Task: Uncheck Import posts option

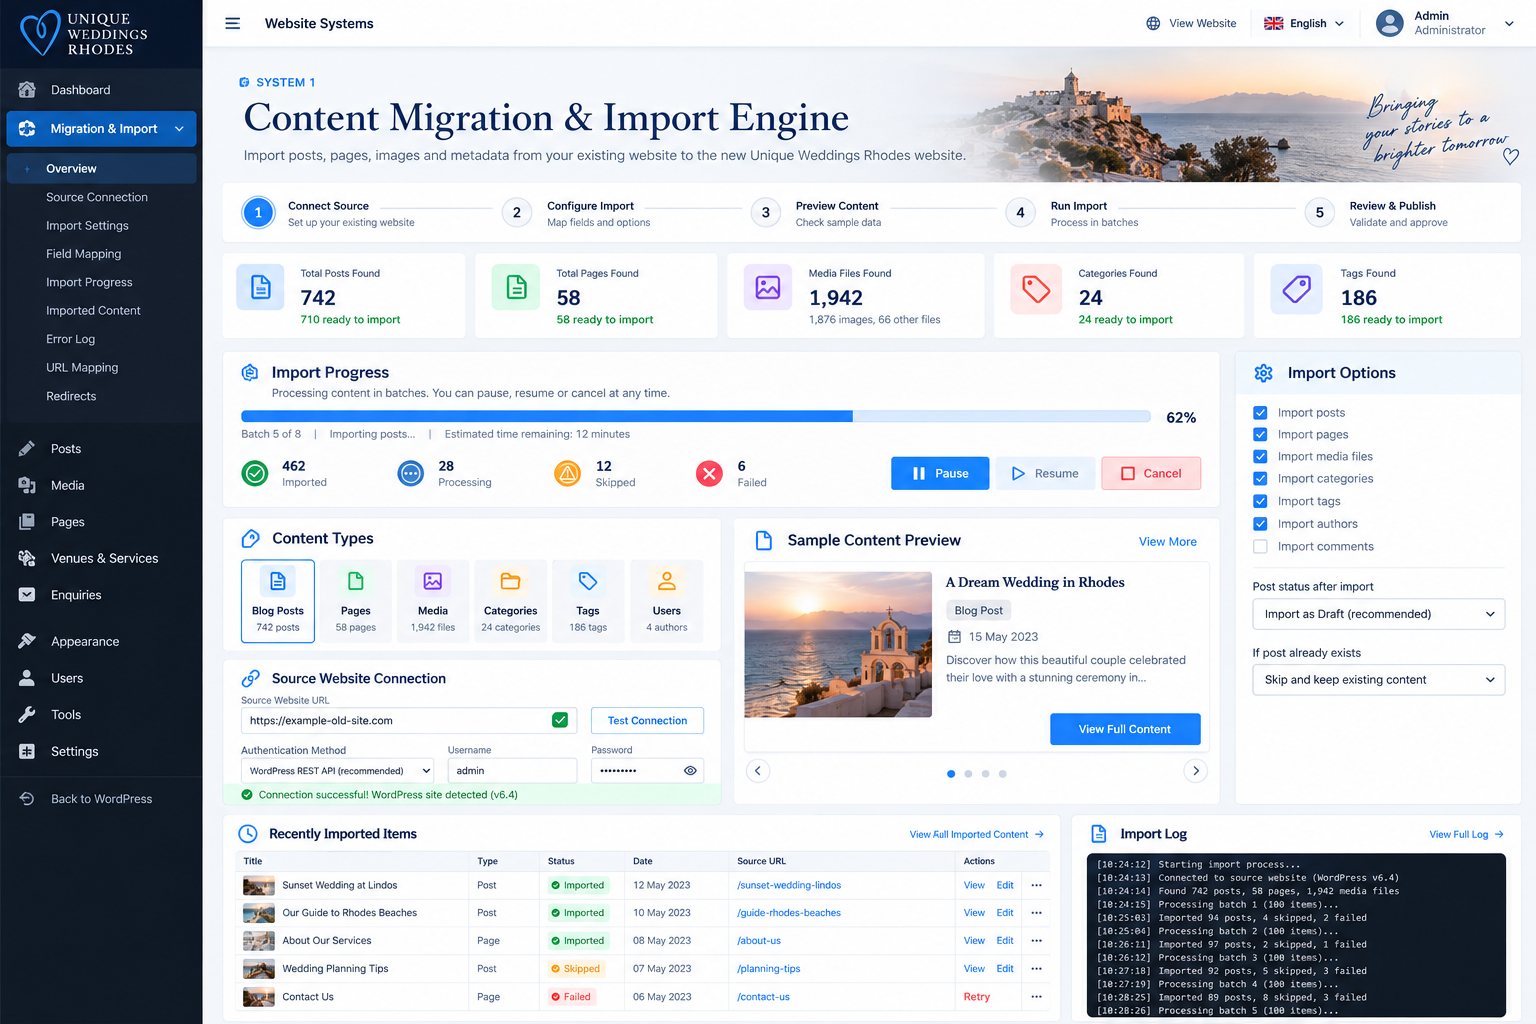Action: [x=1260, y=412]
